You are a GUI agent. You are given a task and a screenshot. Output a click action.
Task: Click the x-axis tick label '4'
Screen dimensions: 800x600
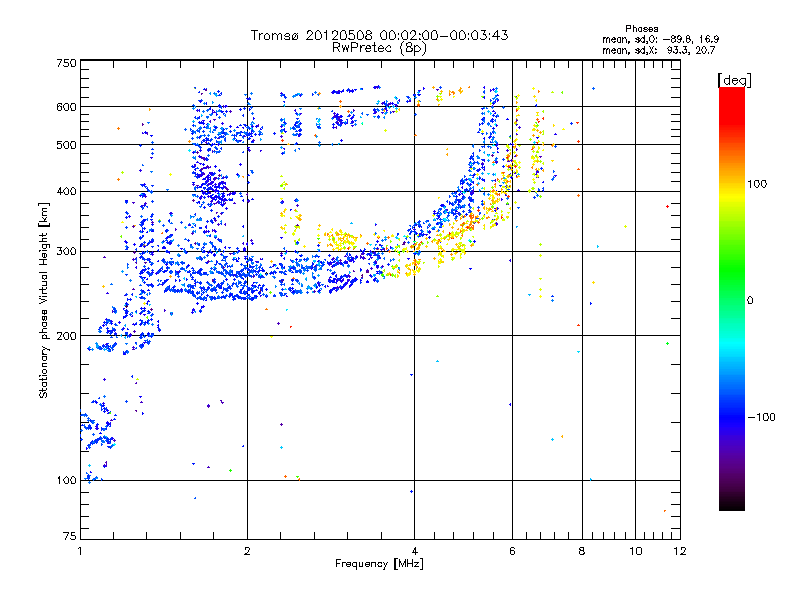point(414,551)
